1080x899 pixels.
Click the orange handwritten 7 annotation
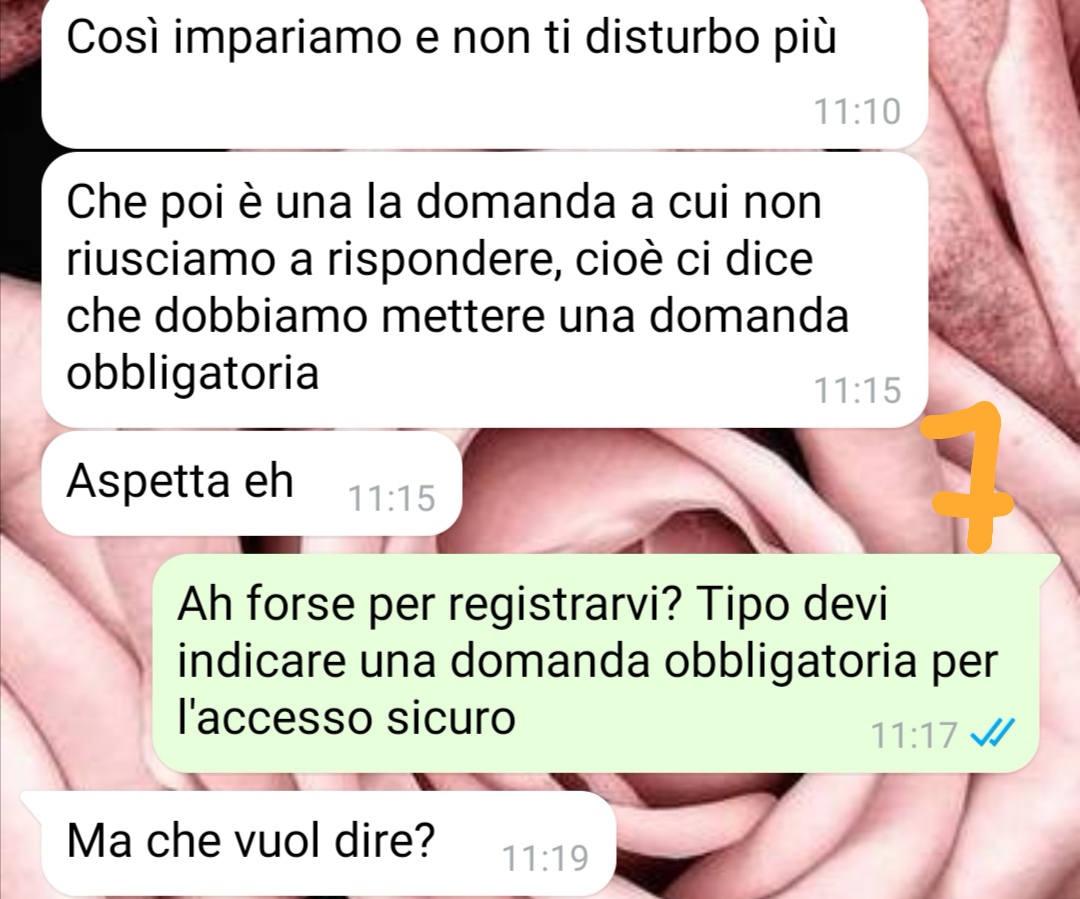(x=968, y=477)
